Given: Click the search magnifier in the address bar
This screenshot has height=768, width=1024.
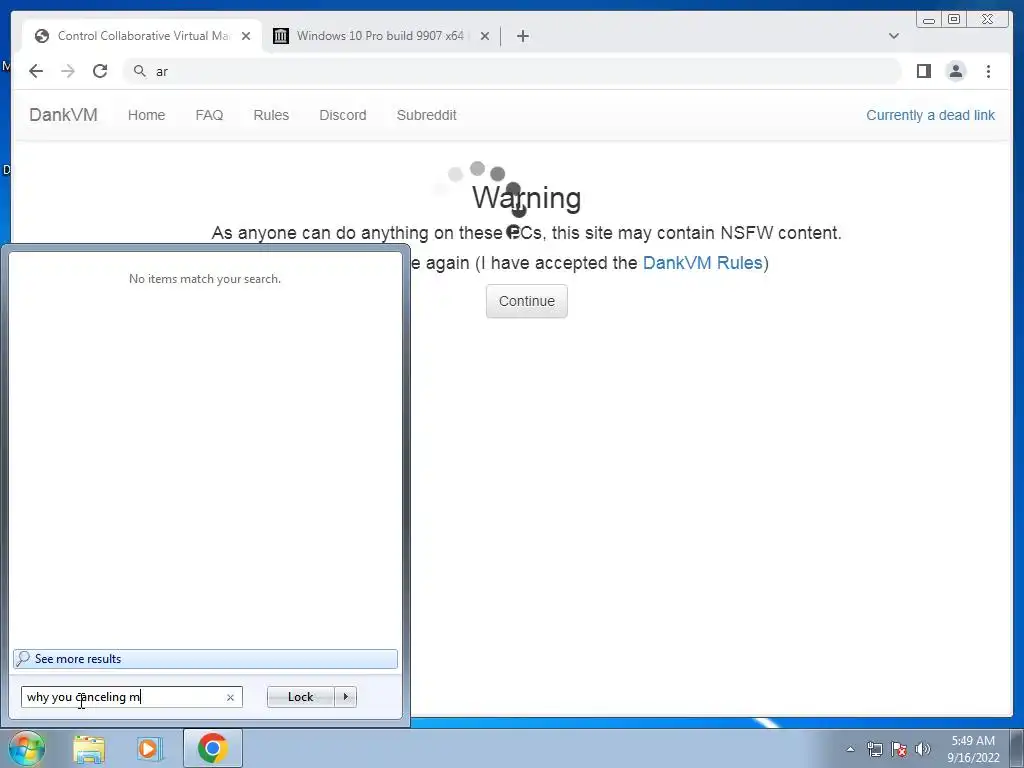Looking at the screenshot, I should 139,71.
